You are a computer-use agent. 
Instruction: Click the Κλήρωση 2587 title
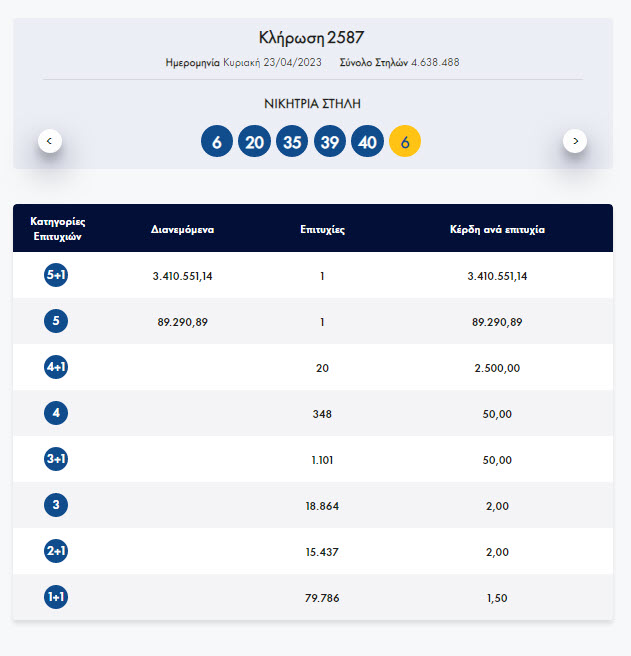point(313,38)
